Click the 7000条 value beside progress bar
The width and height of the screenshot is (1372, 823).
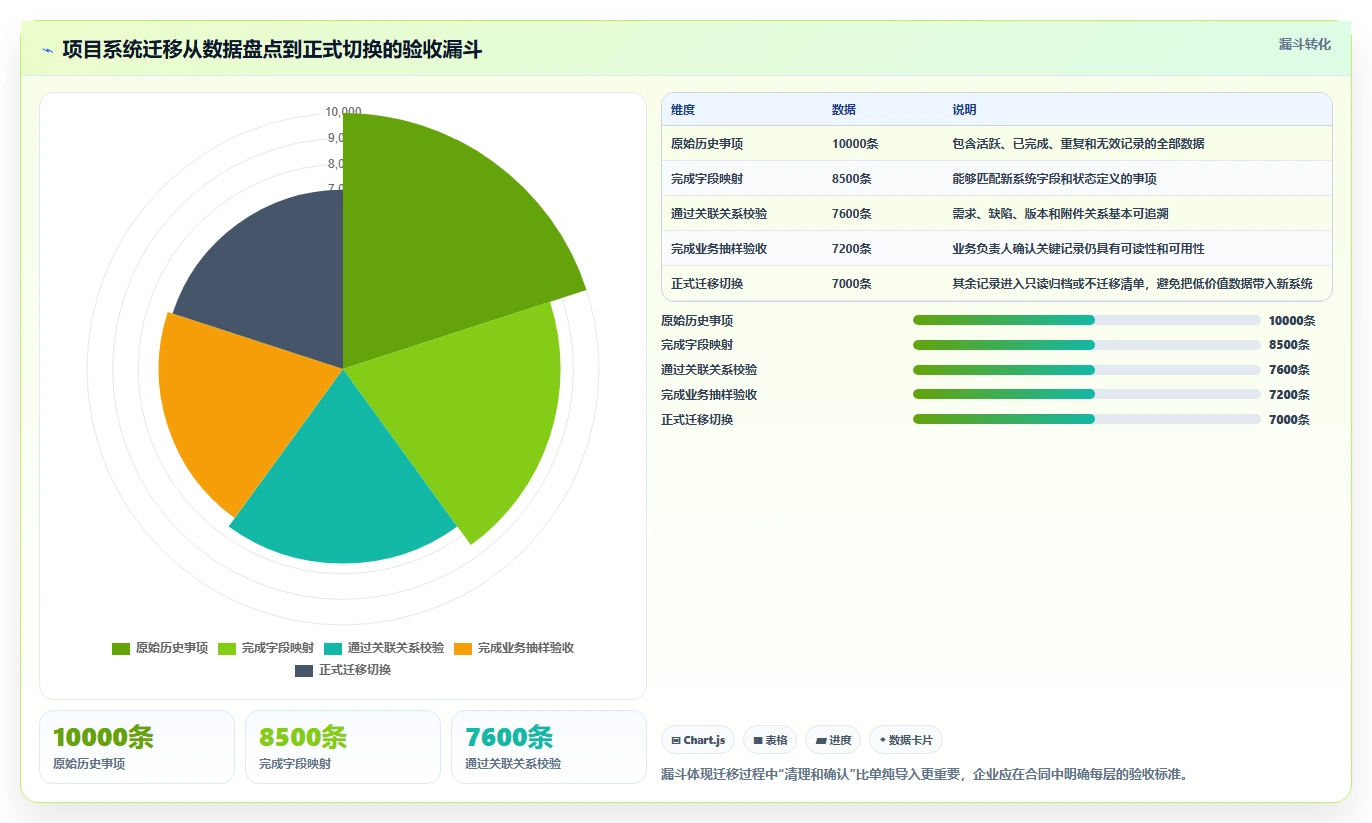click(1289, 420)
